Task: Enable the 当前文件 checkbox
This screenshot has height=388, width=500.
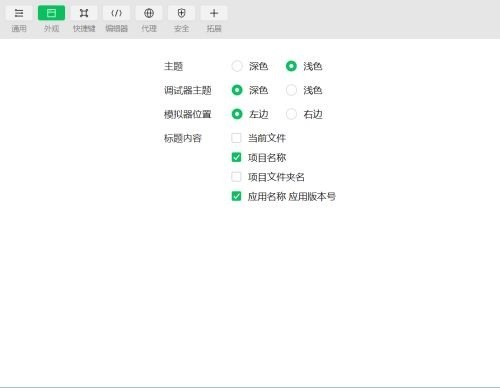Action: pos(236,138)
